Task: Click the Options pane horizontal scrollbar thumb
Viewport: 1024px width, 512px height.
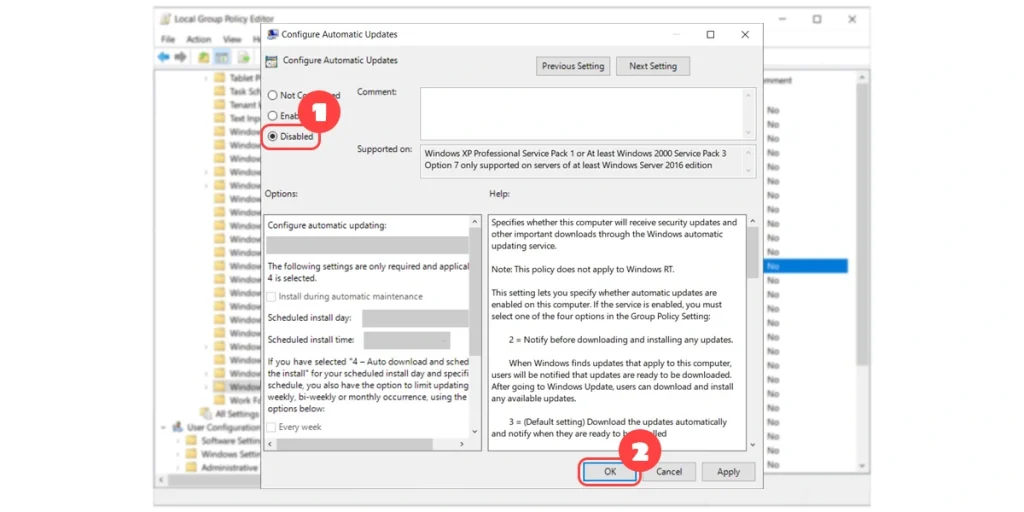Action: point(354,444)
